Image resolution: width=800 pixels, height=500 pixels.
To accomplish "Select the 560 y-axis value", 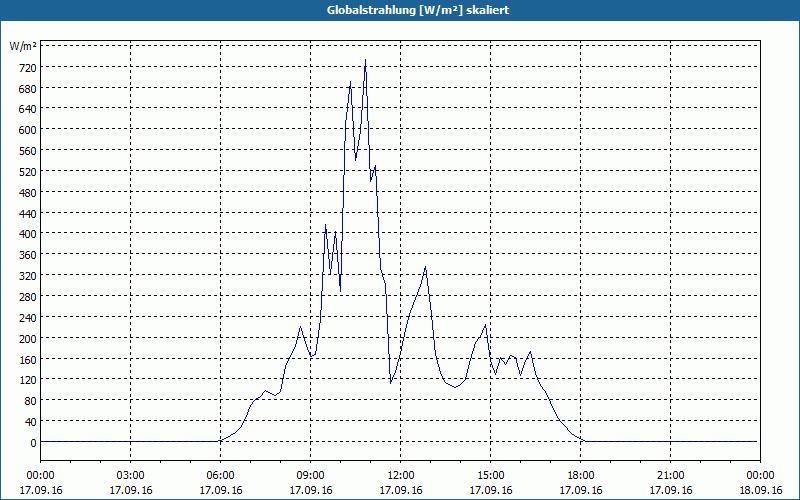I will (x=28, y=151).
